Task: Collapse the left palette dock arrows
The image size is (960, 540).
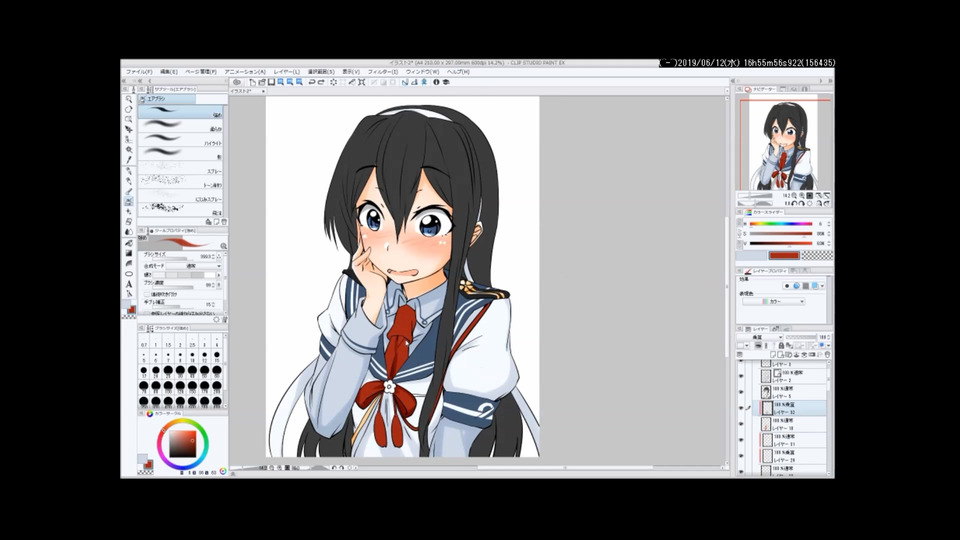Action: pos(124,81)
